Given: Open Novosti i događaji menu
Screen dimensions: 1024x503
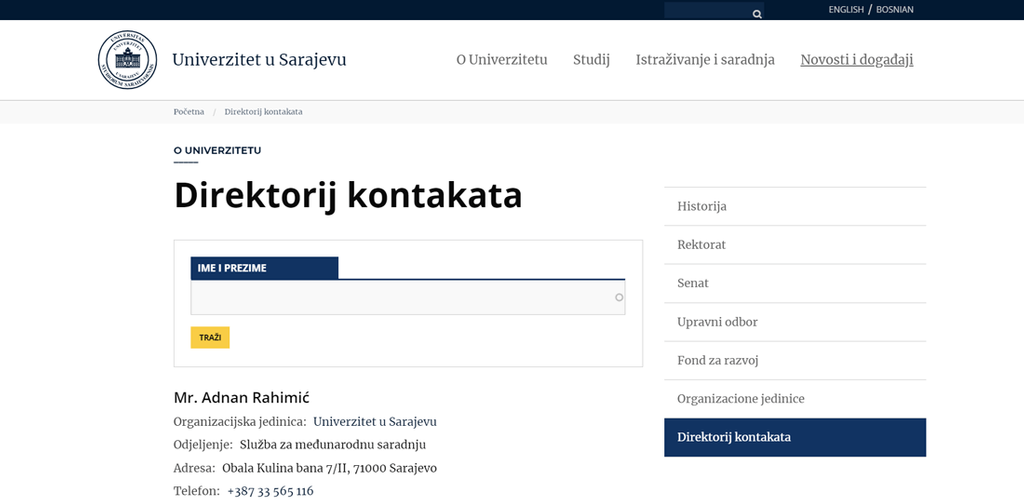Looking at the screenshot, I should tap(857, 60).
